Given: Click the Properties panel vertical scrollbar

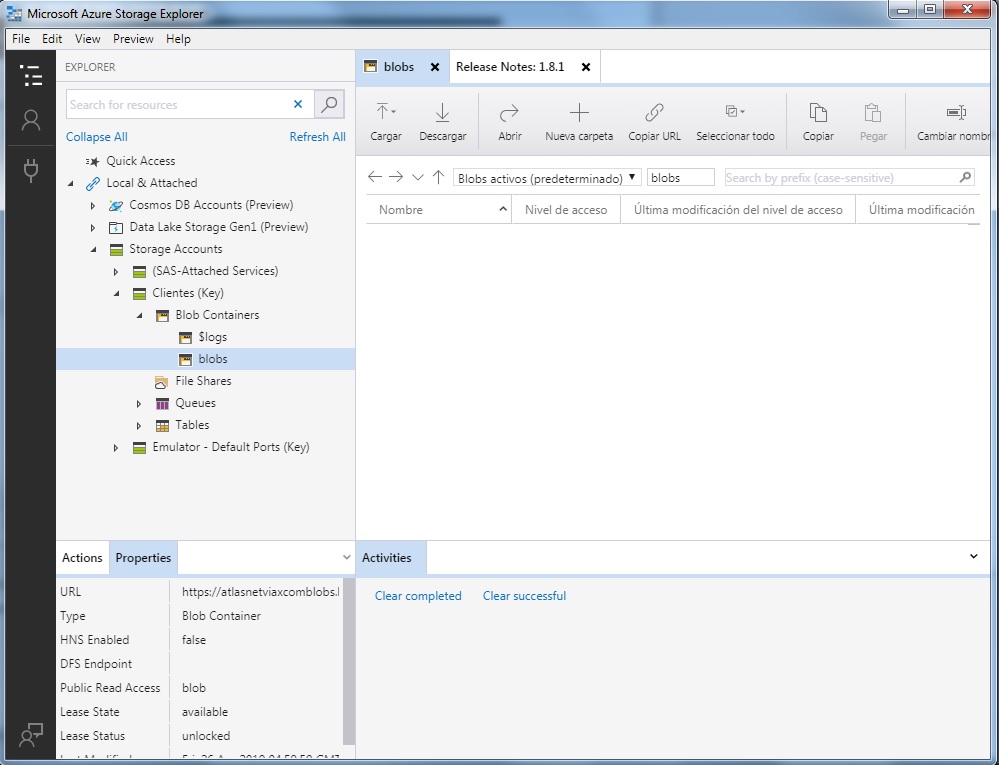Looking at the screenshot, I should point(349,661).
